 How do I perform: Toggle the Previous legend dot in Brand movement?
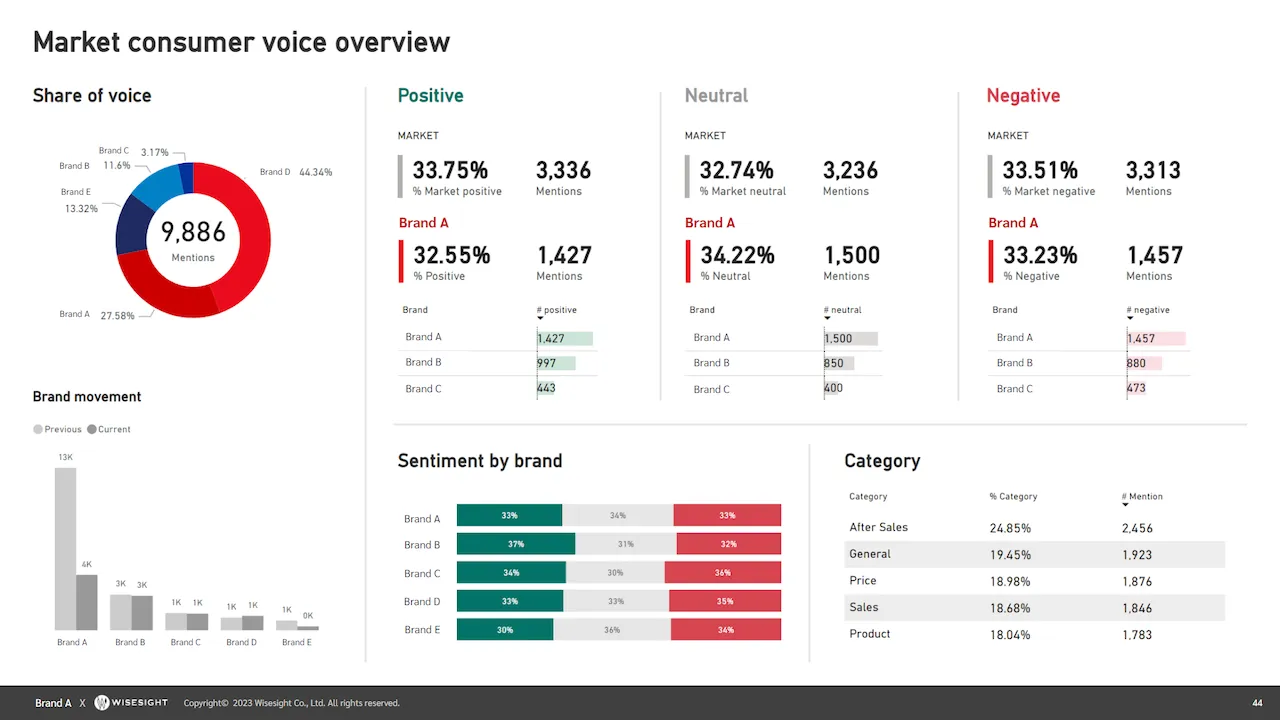pos(38,429)
